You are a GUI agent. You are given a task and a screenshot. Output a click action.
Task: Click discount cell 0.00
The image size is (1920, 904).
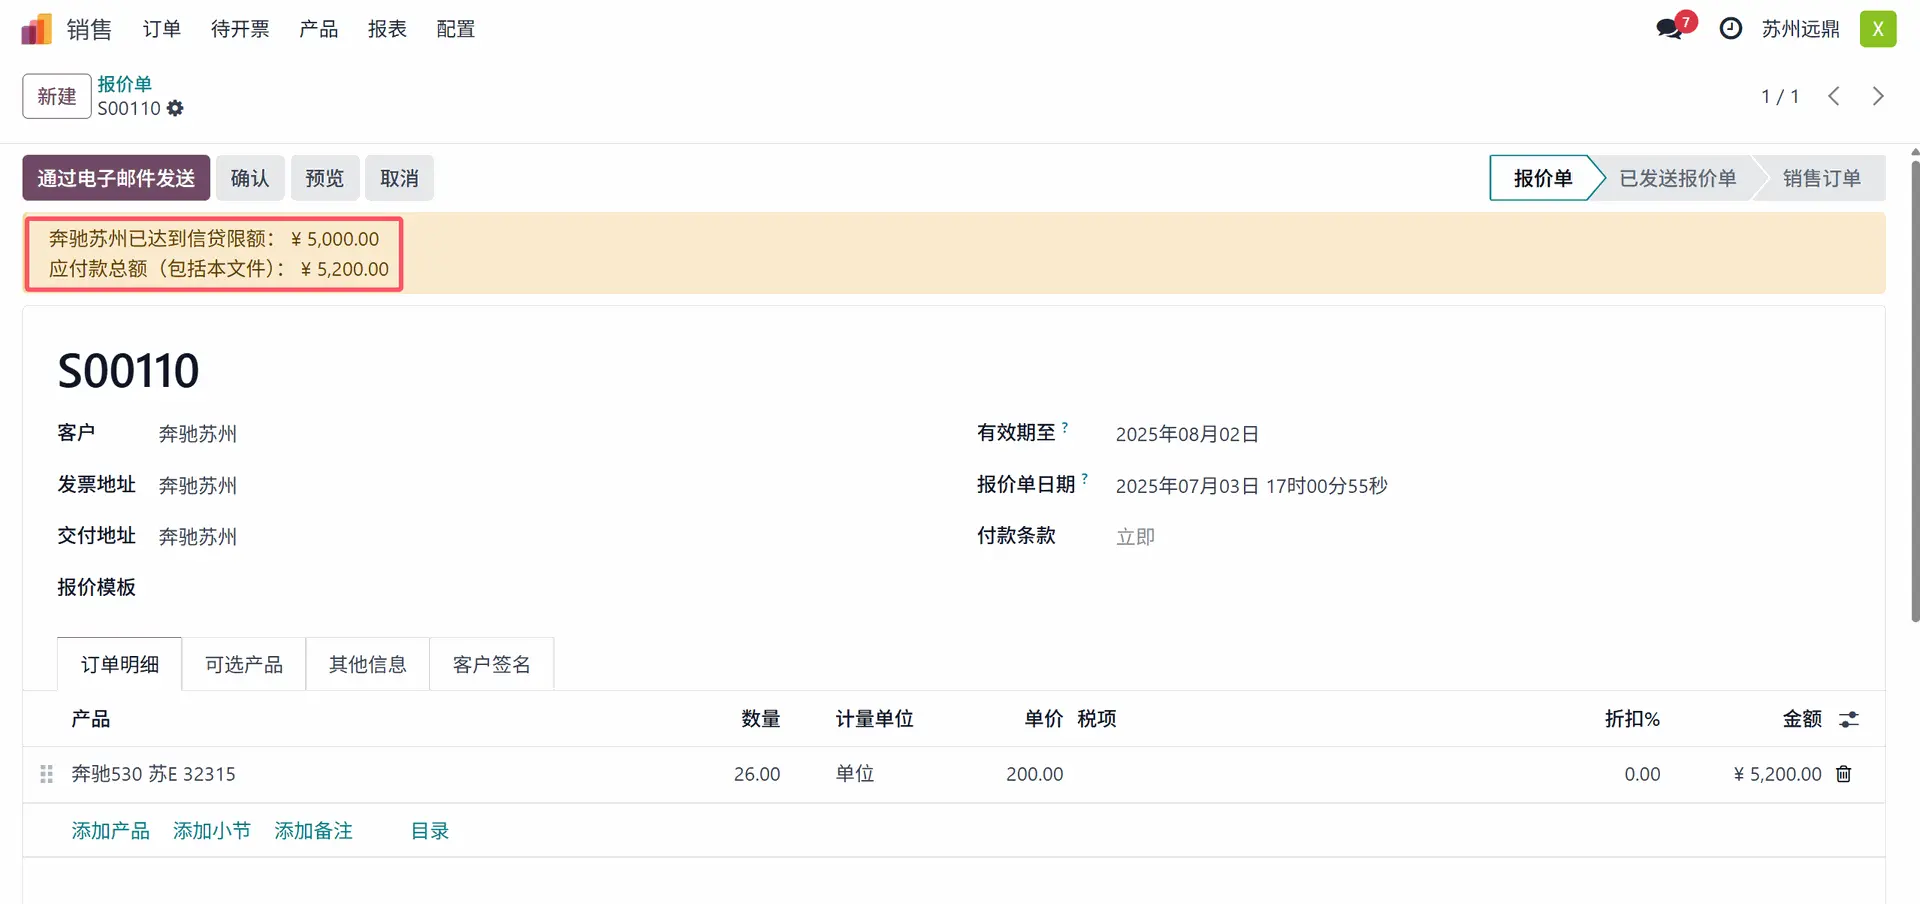click(x=1642, y=774)
